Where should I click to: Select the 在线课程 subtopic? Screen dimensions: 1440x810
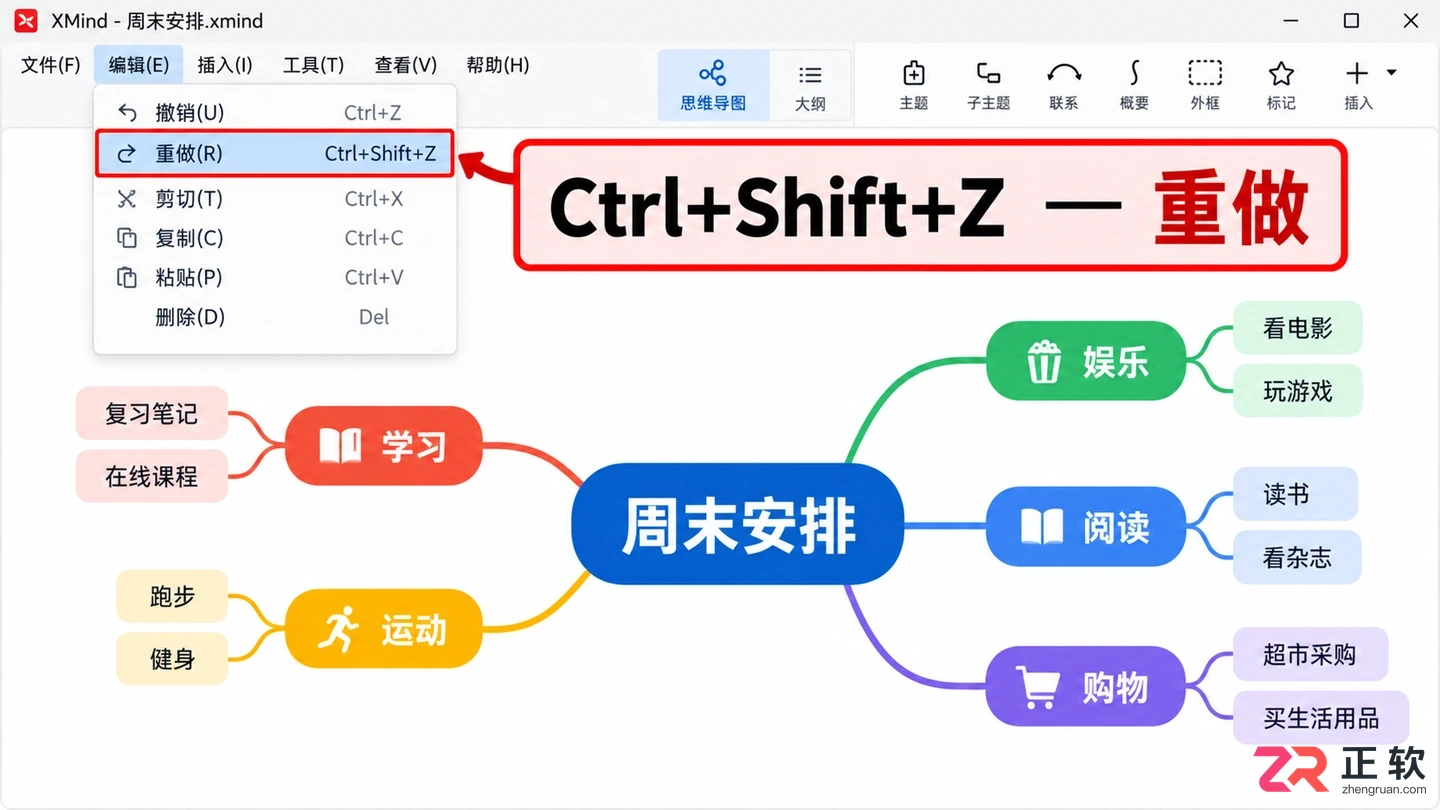tap(152, 476)
